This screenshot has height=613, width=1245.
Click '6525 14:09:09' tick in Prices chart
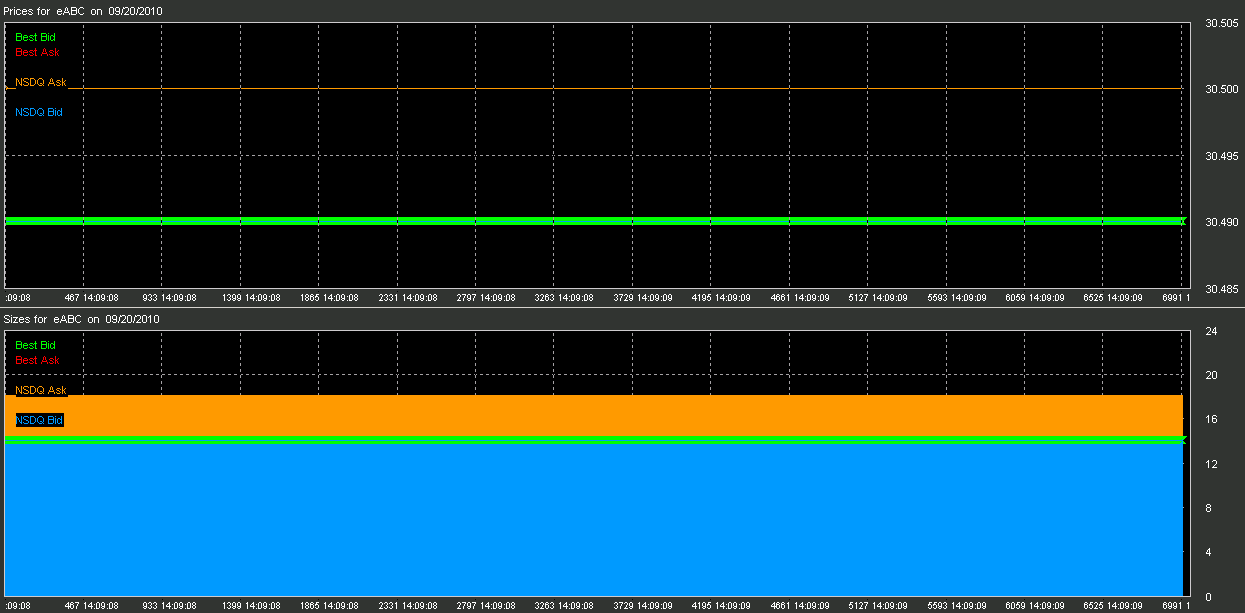(x=1112, y=298)
